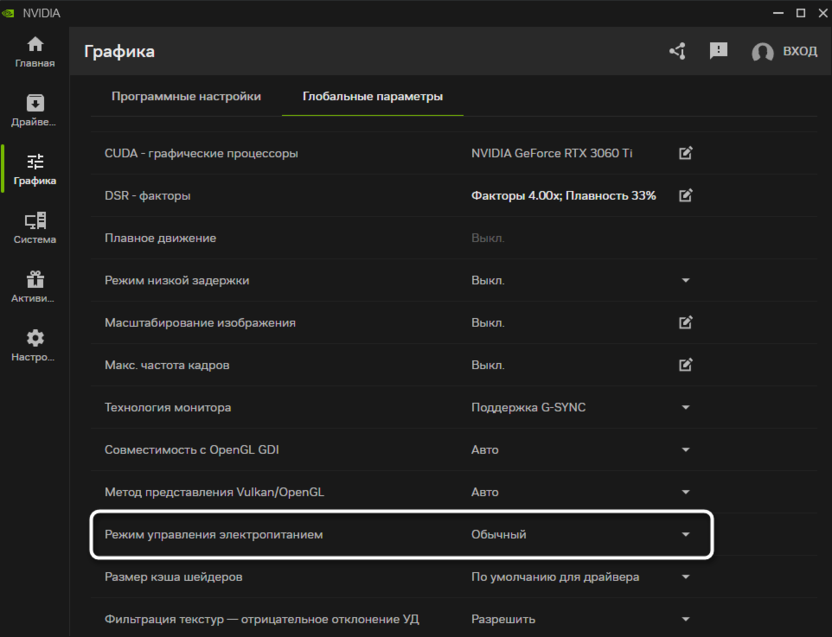Open Режим управления электропитанием dropdown
The height and width of the screenshot is (637, 832).
pyautogui.click(x=685, y=535)
